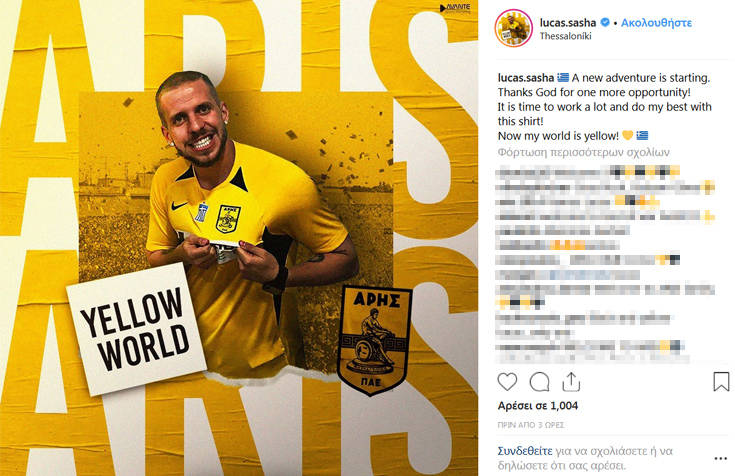Image resolution: width=735 pixels, height=476 pixels.
Task: Click the post timestamp ΠΡΙΝ ΑΠΟ 3 ΩΡΕΣ
Action: pyautogui.click(x=531, y=425)
